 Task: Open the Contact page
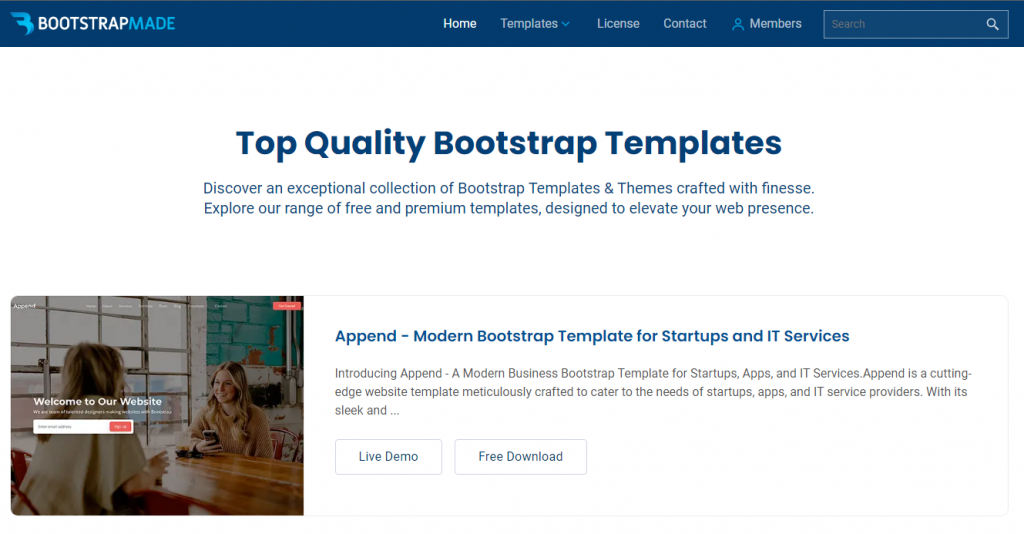click(x=684, y=24)
